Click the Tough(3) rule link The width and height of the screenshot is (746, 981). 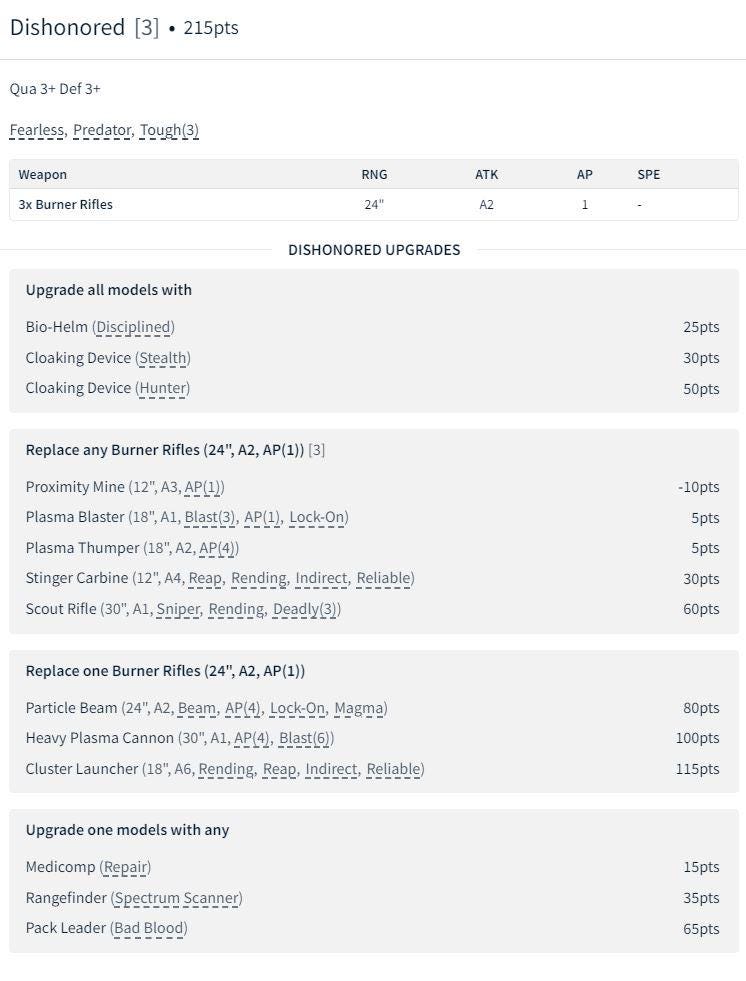[x=169, y=130]
